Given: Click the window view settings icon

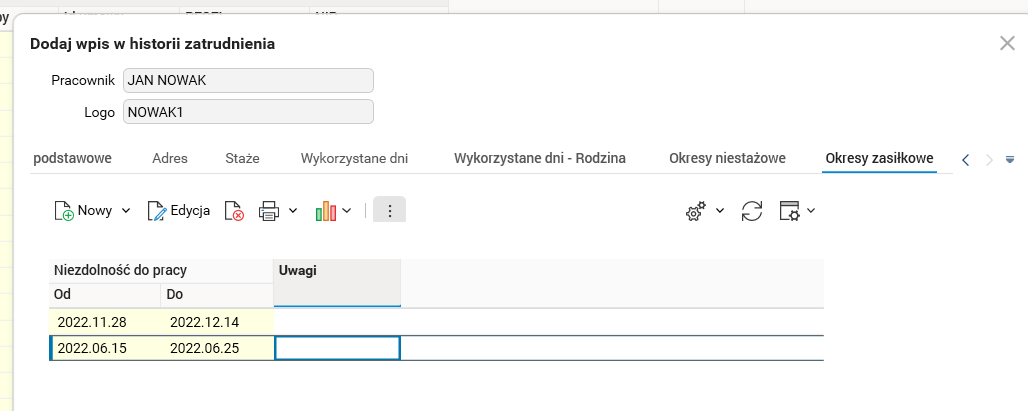Looking at the screenshot, I should tap(790, 211).
